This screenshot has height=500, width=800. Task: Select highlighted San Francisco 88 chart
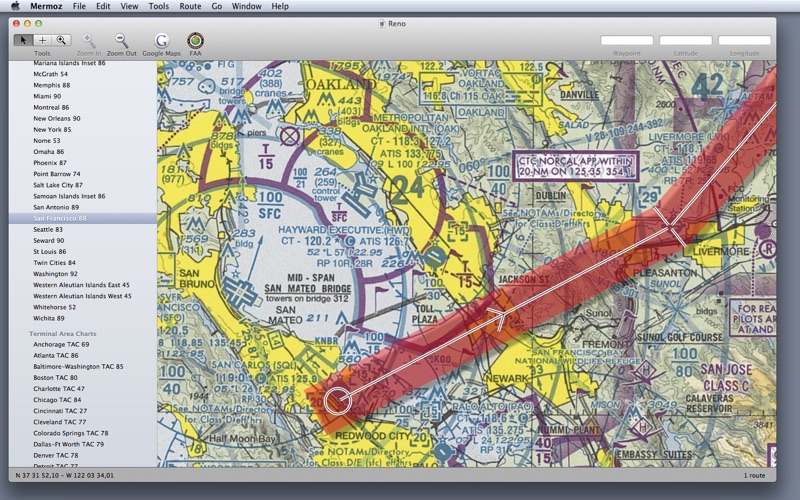point(83,218)
